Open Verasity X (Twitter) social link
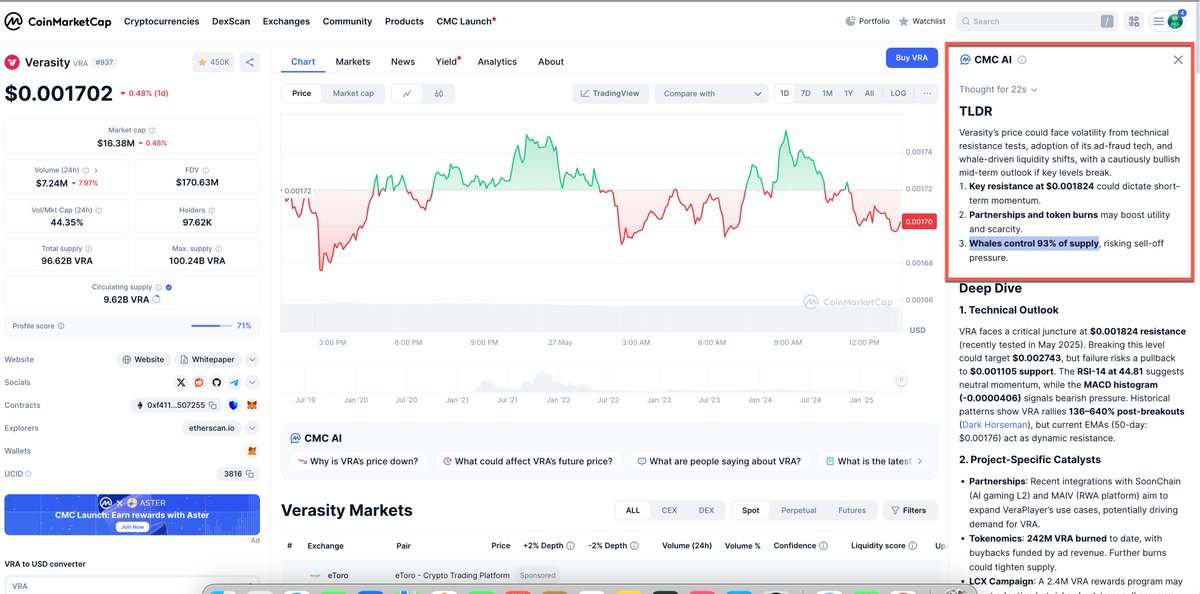The height and width of the screenshot is (594, 1200). point(181,382)
